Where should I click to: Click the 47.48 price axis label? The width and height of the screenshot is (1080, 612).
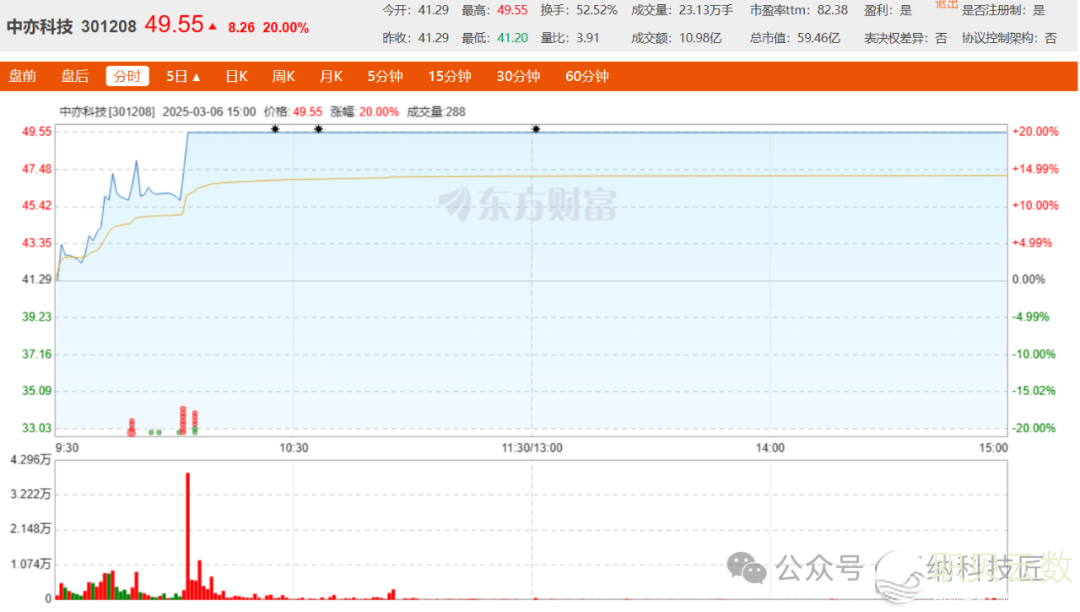[37, 169]
